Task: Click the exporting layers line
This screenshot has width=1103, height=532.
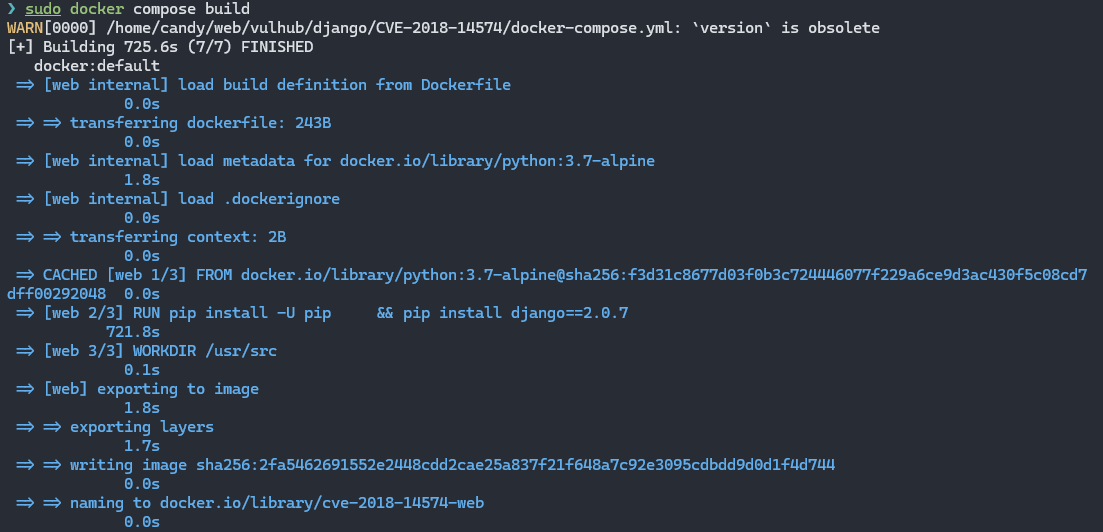Action: 141,427
